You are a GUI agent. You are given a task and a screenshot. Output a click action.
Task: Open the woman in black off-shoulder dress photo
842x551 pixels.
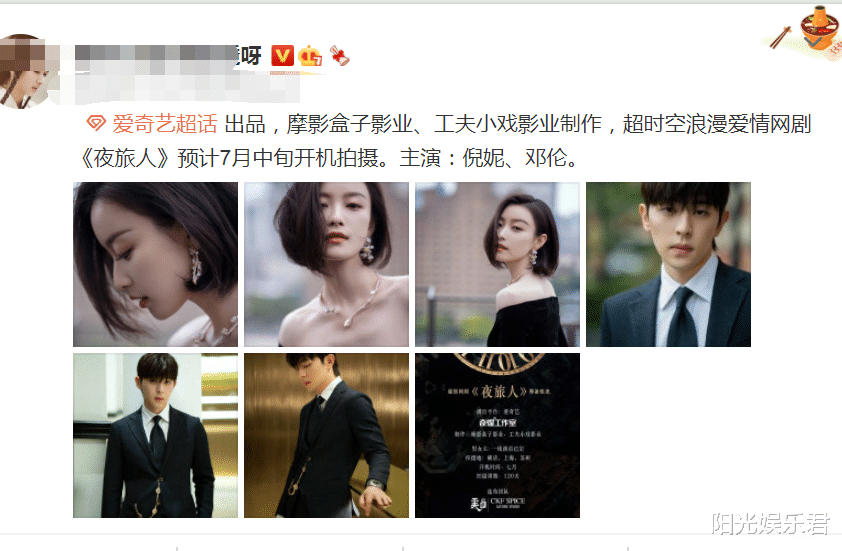(x=497, y=264)
